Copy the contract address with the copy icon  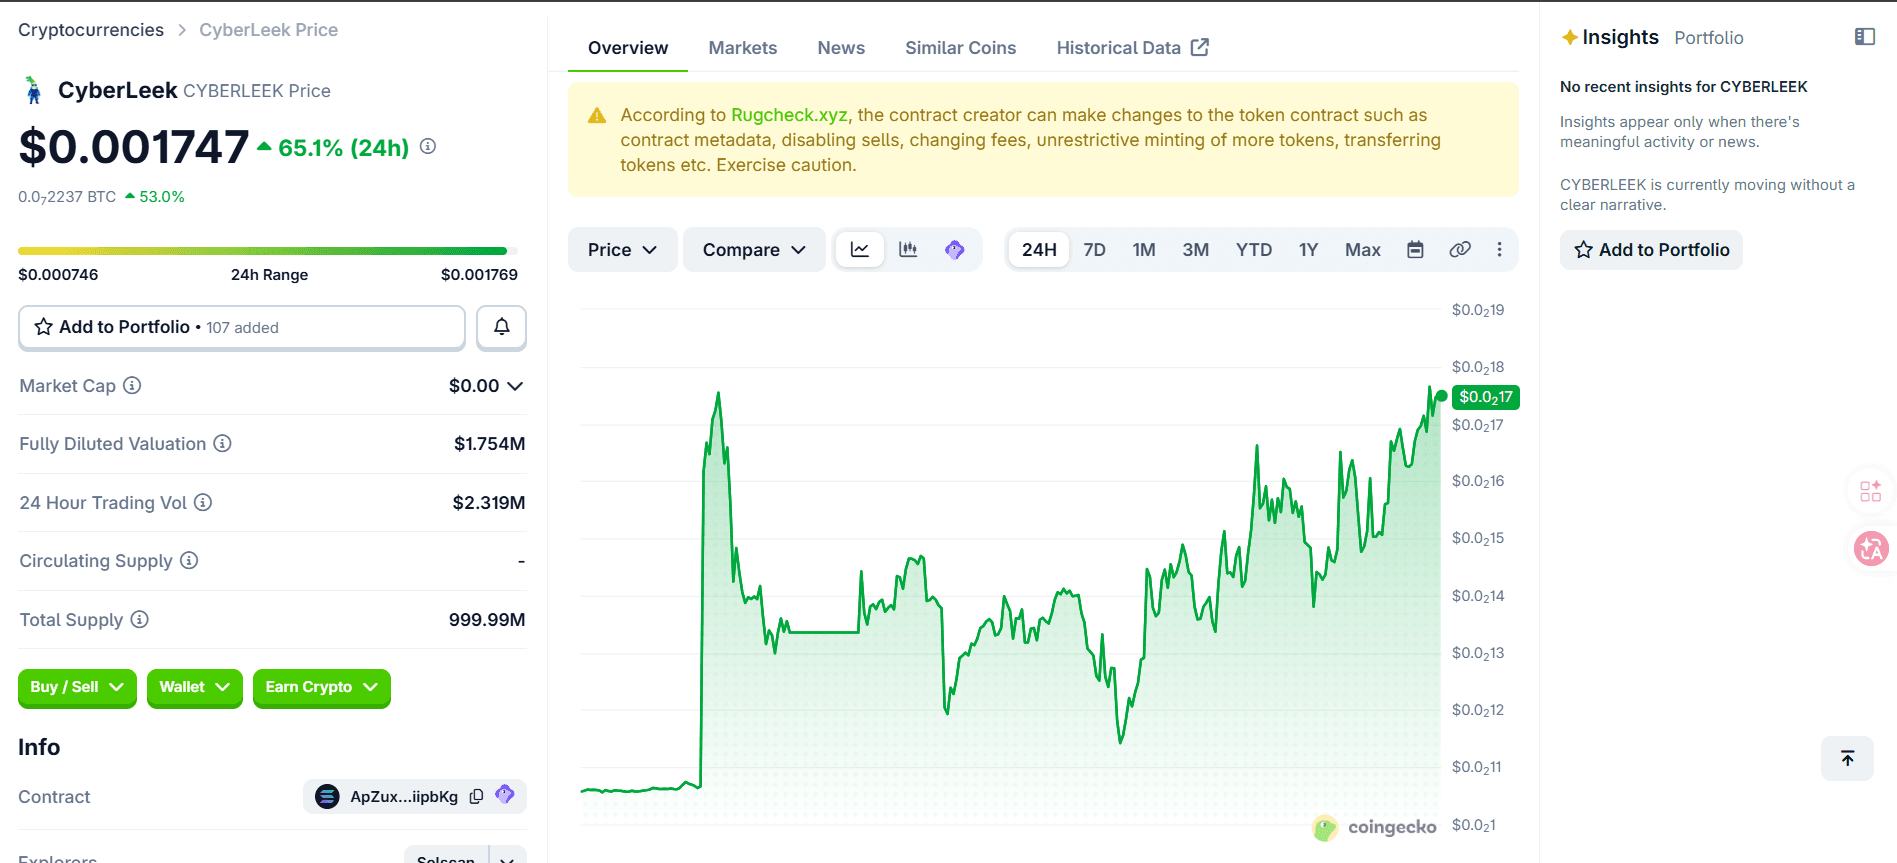point(477,796)
